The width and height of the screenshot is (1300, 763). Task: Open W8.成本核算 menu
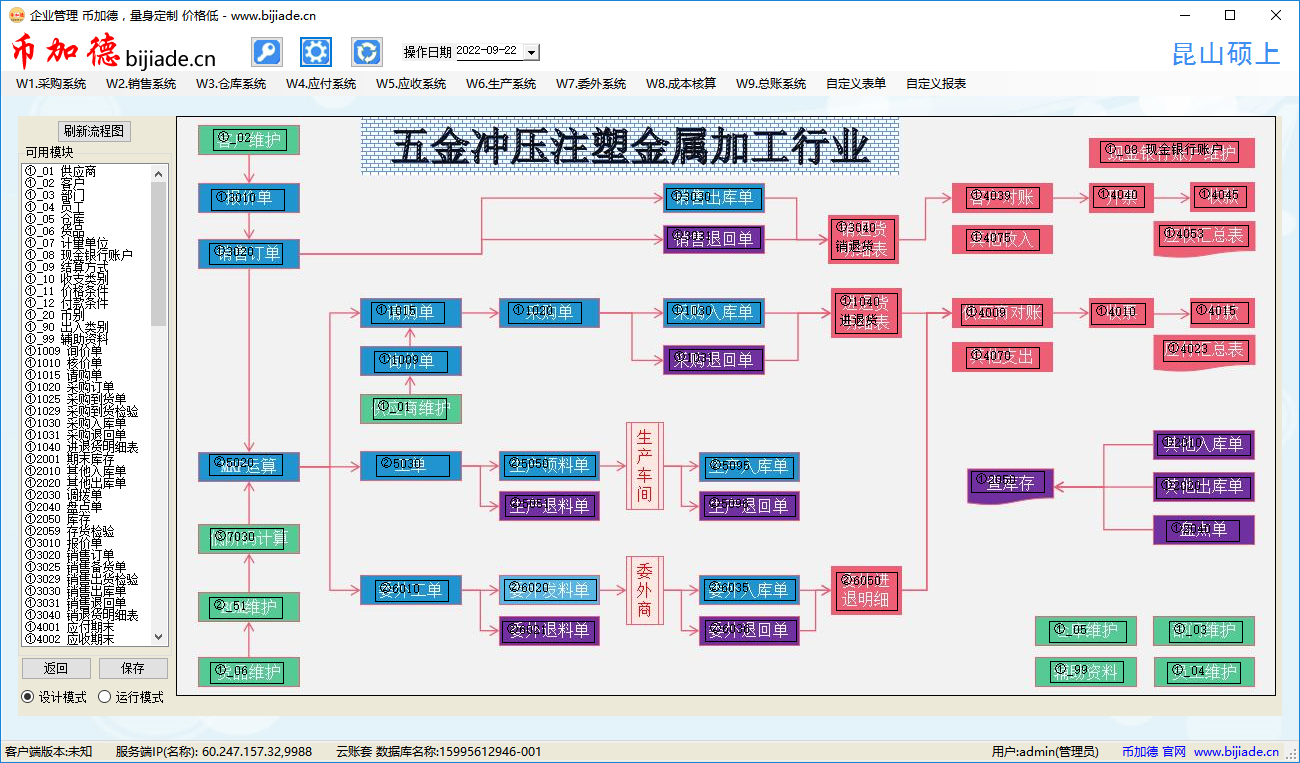point(681,84)
